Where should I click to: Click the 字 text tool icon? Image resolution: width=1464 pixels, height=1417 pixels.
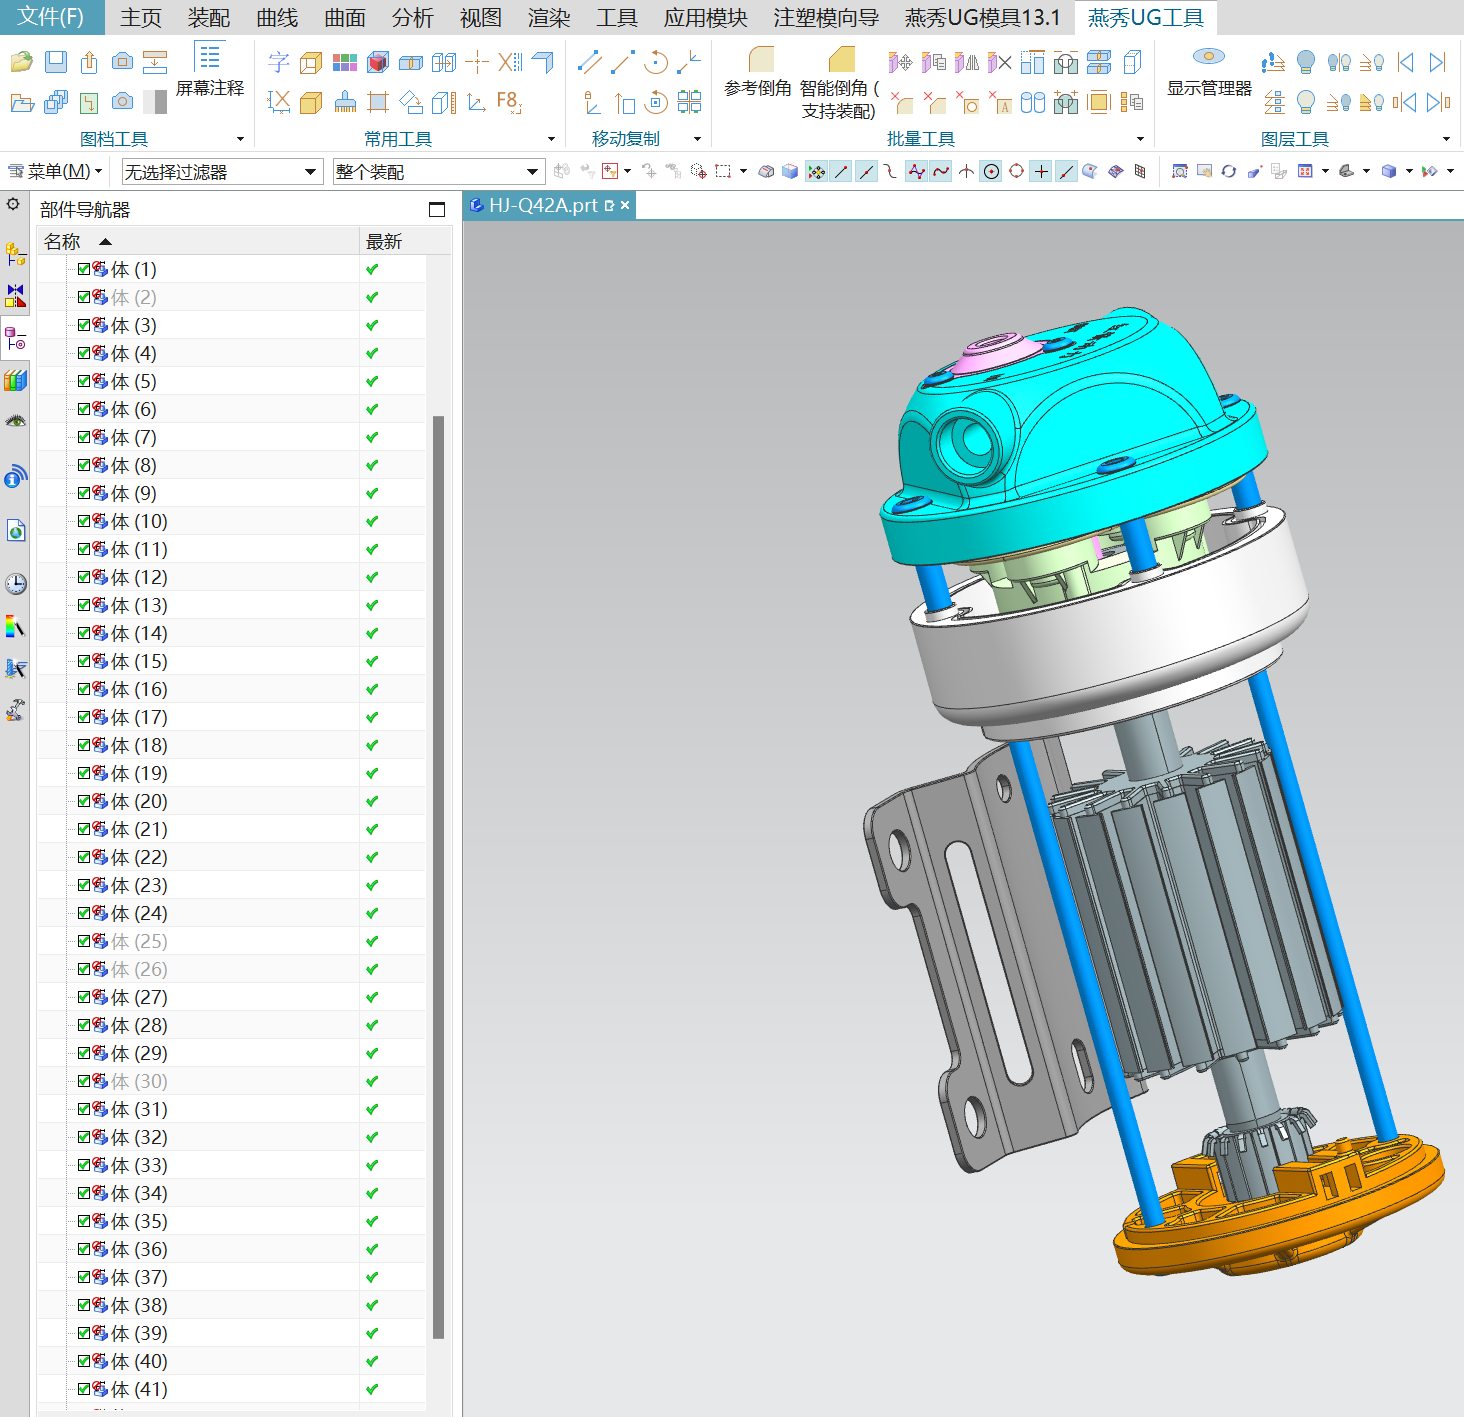pos(279,62)
